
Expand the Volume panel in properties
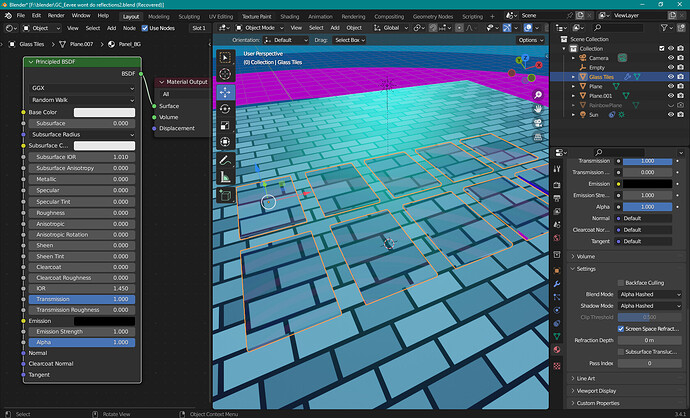point(586,257)
